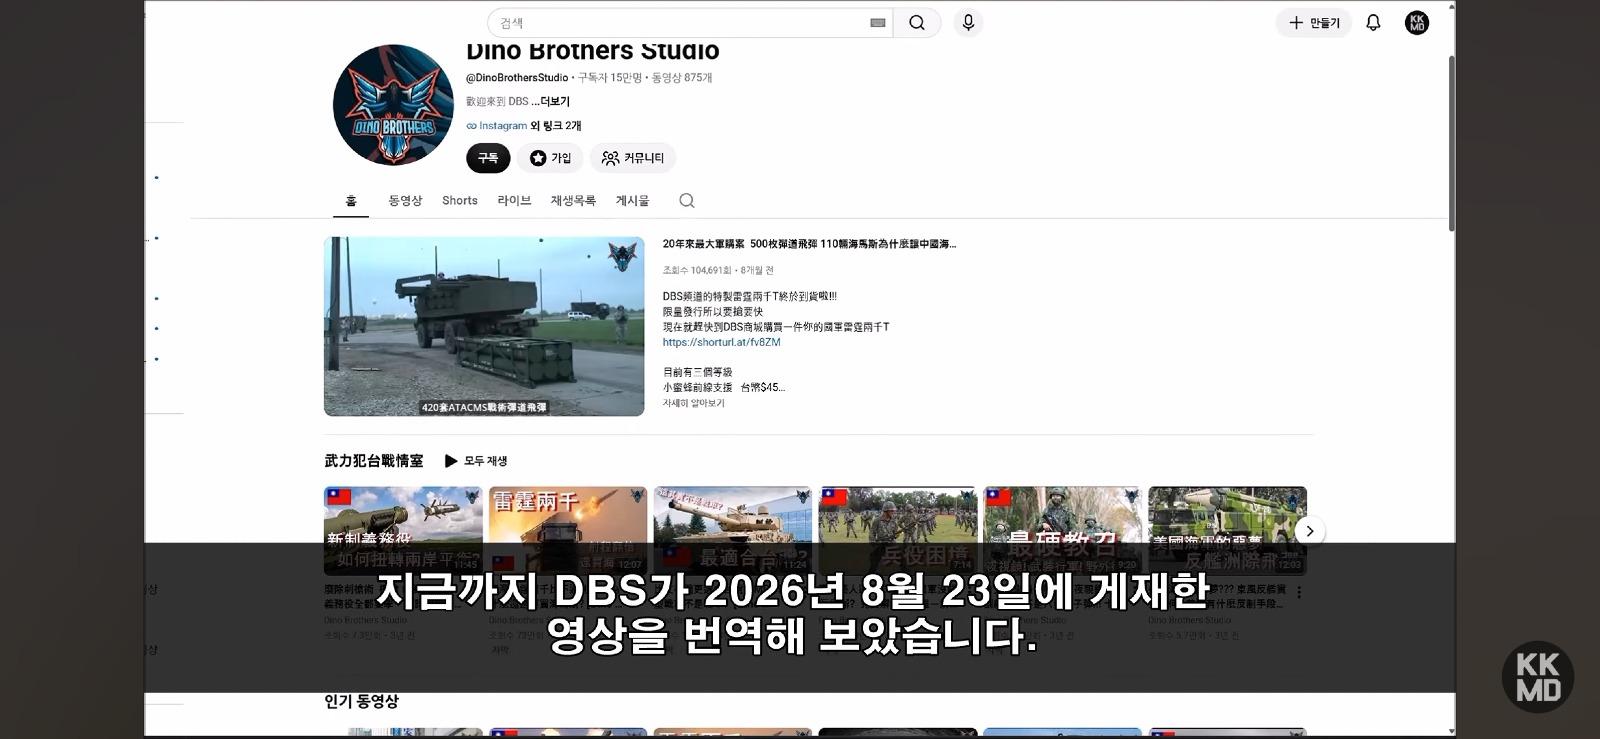
Task: Open the notifications bell
Action: coord(1373,23)
